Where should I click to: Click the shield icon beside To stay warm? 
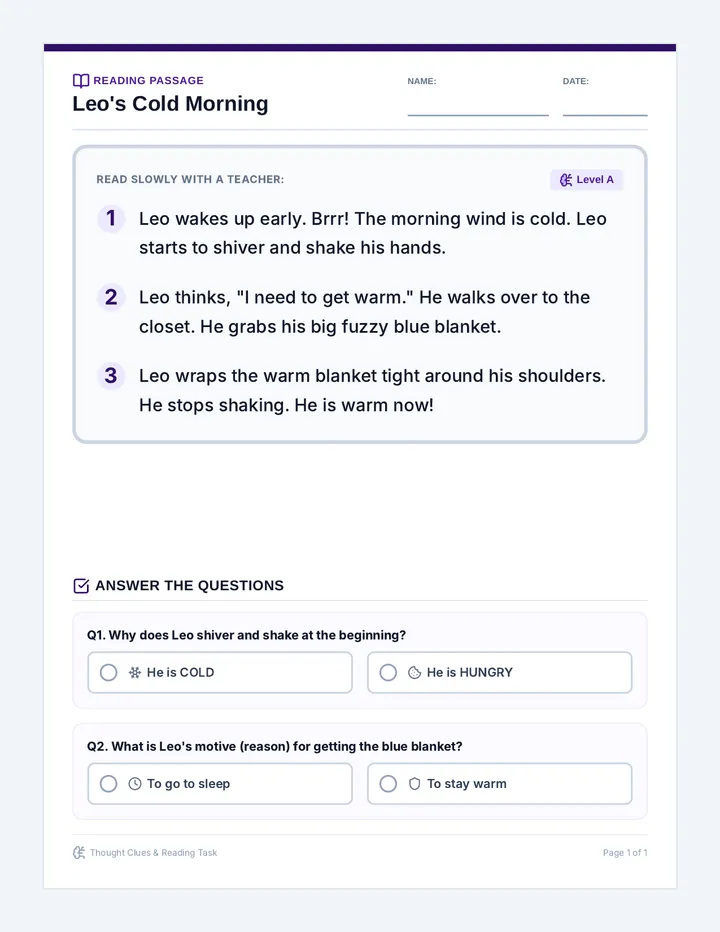(414, 783)
